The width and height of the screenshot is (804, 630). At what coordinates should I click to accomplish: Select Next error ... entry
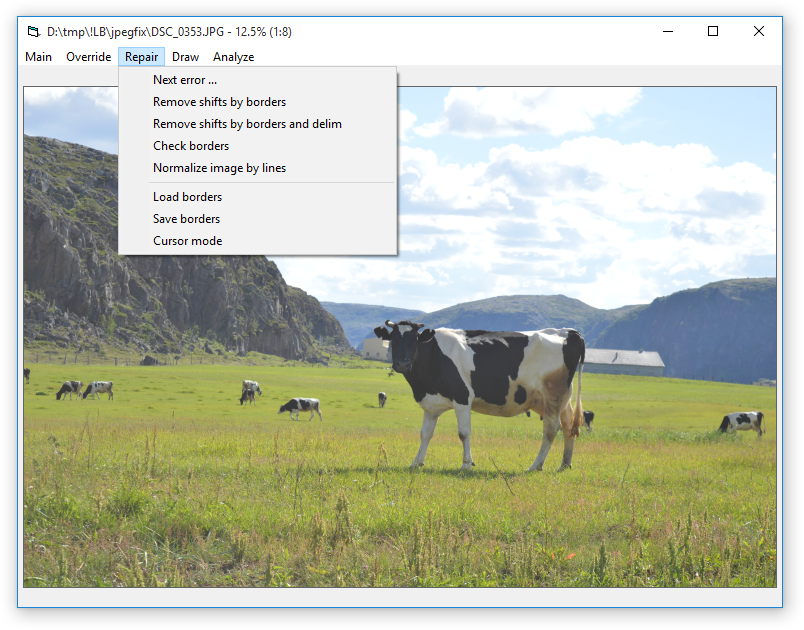coord(257,80)
